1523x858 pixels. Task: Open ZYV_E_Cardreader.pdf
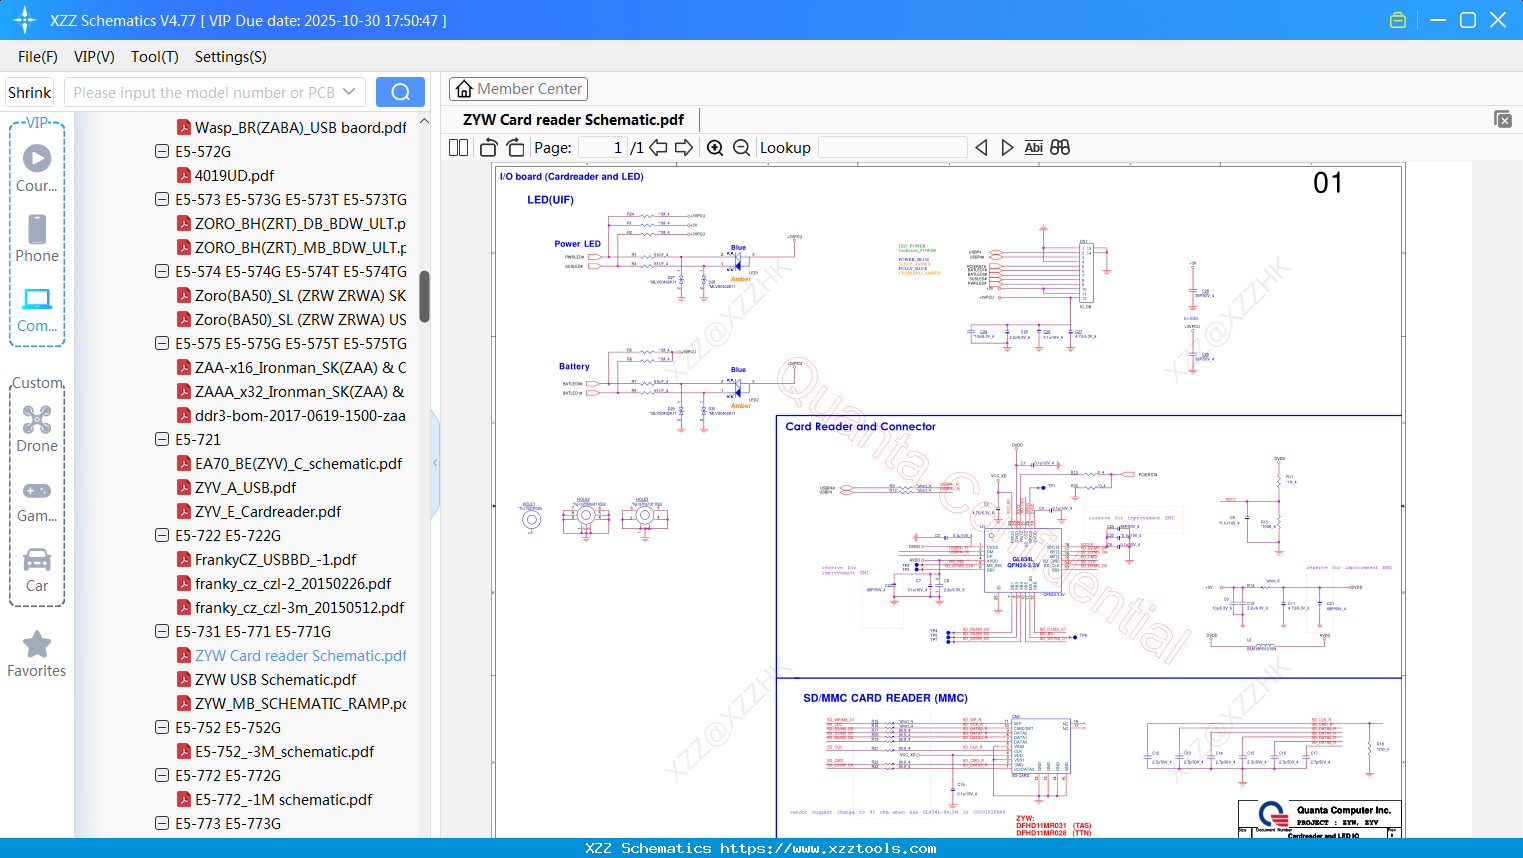[x=268, y=511]
